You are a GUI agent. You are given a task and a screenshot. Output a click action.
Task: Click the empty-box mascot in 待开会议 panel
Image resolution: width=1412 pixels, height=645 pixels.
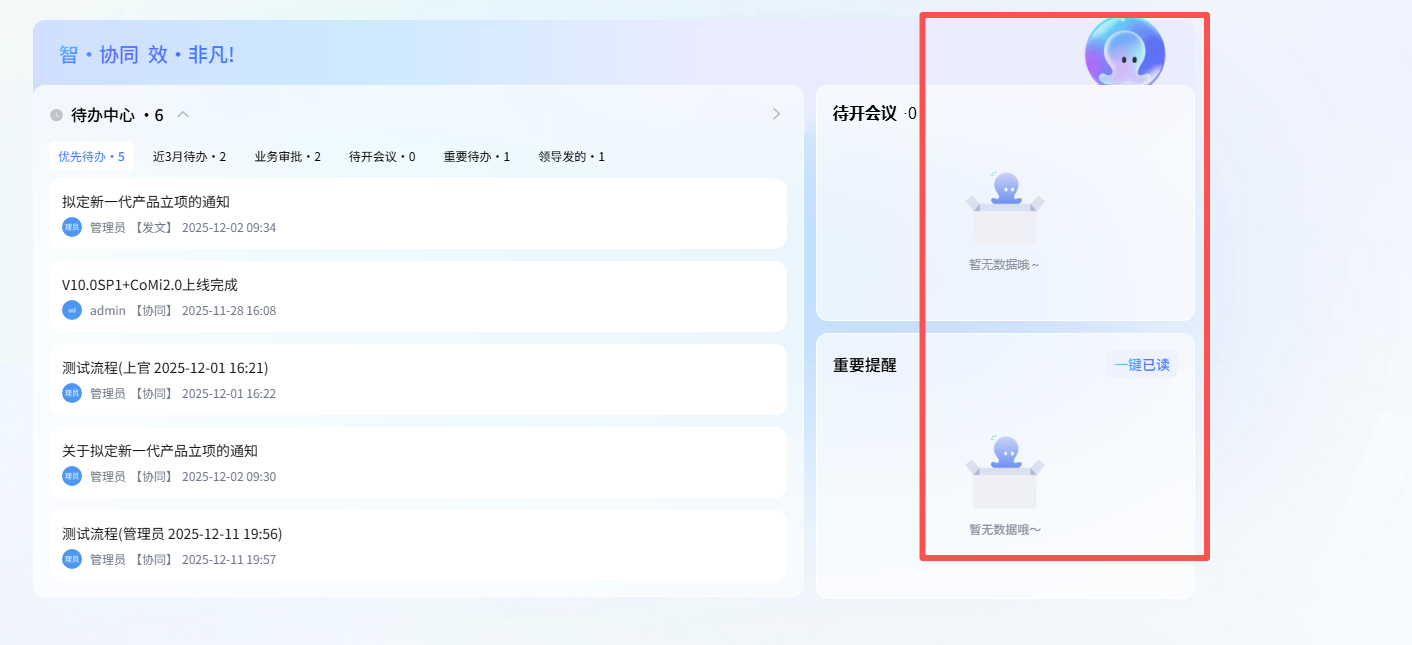pyautogui.click(x=1005, y=210)
